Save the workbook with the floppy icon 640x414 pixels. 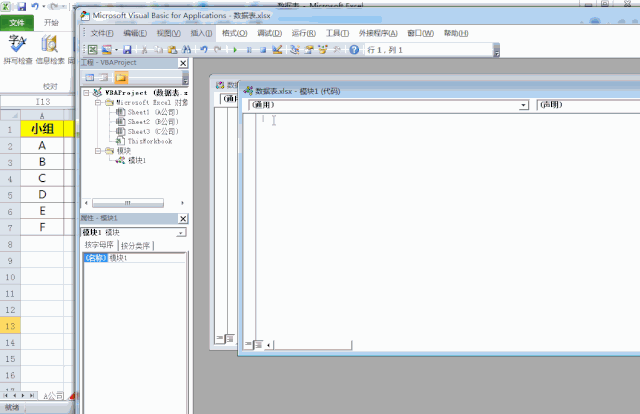coord(127,50)
